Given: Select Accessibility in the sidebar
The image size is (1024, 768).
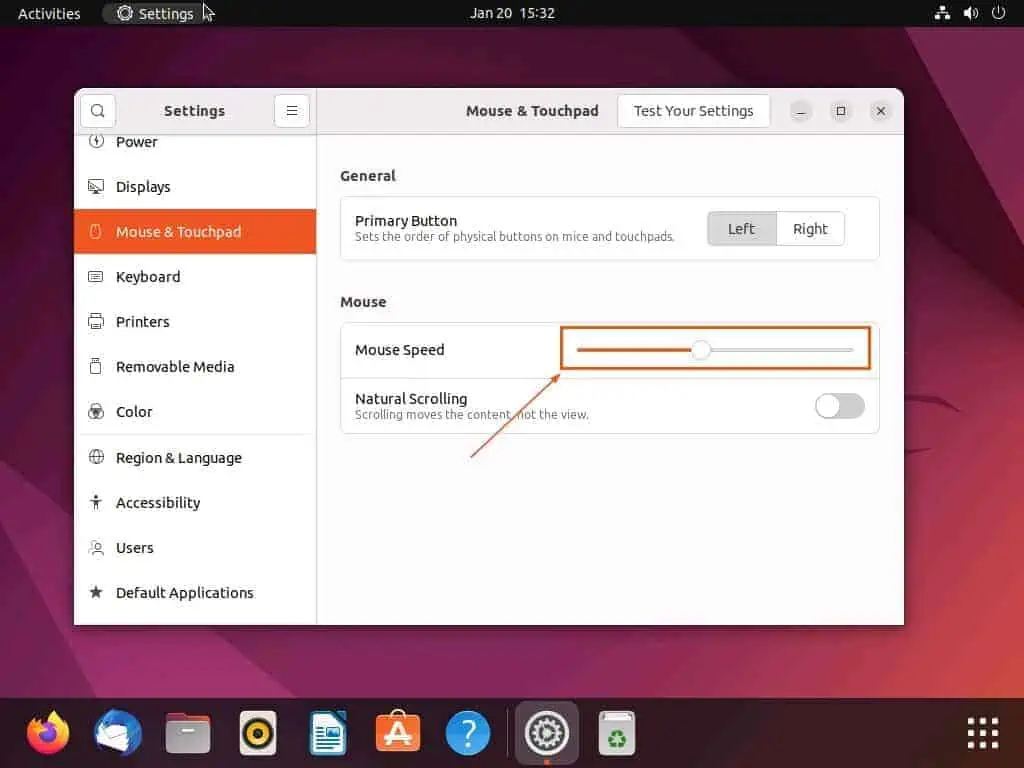Looking at the screenshot, I should coord(157,502).
